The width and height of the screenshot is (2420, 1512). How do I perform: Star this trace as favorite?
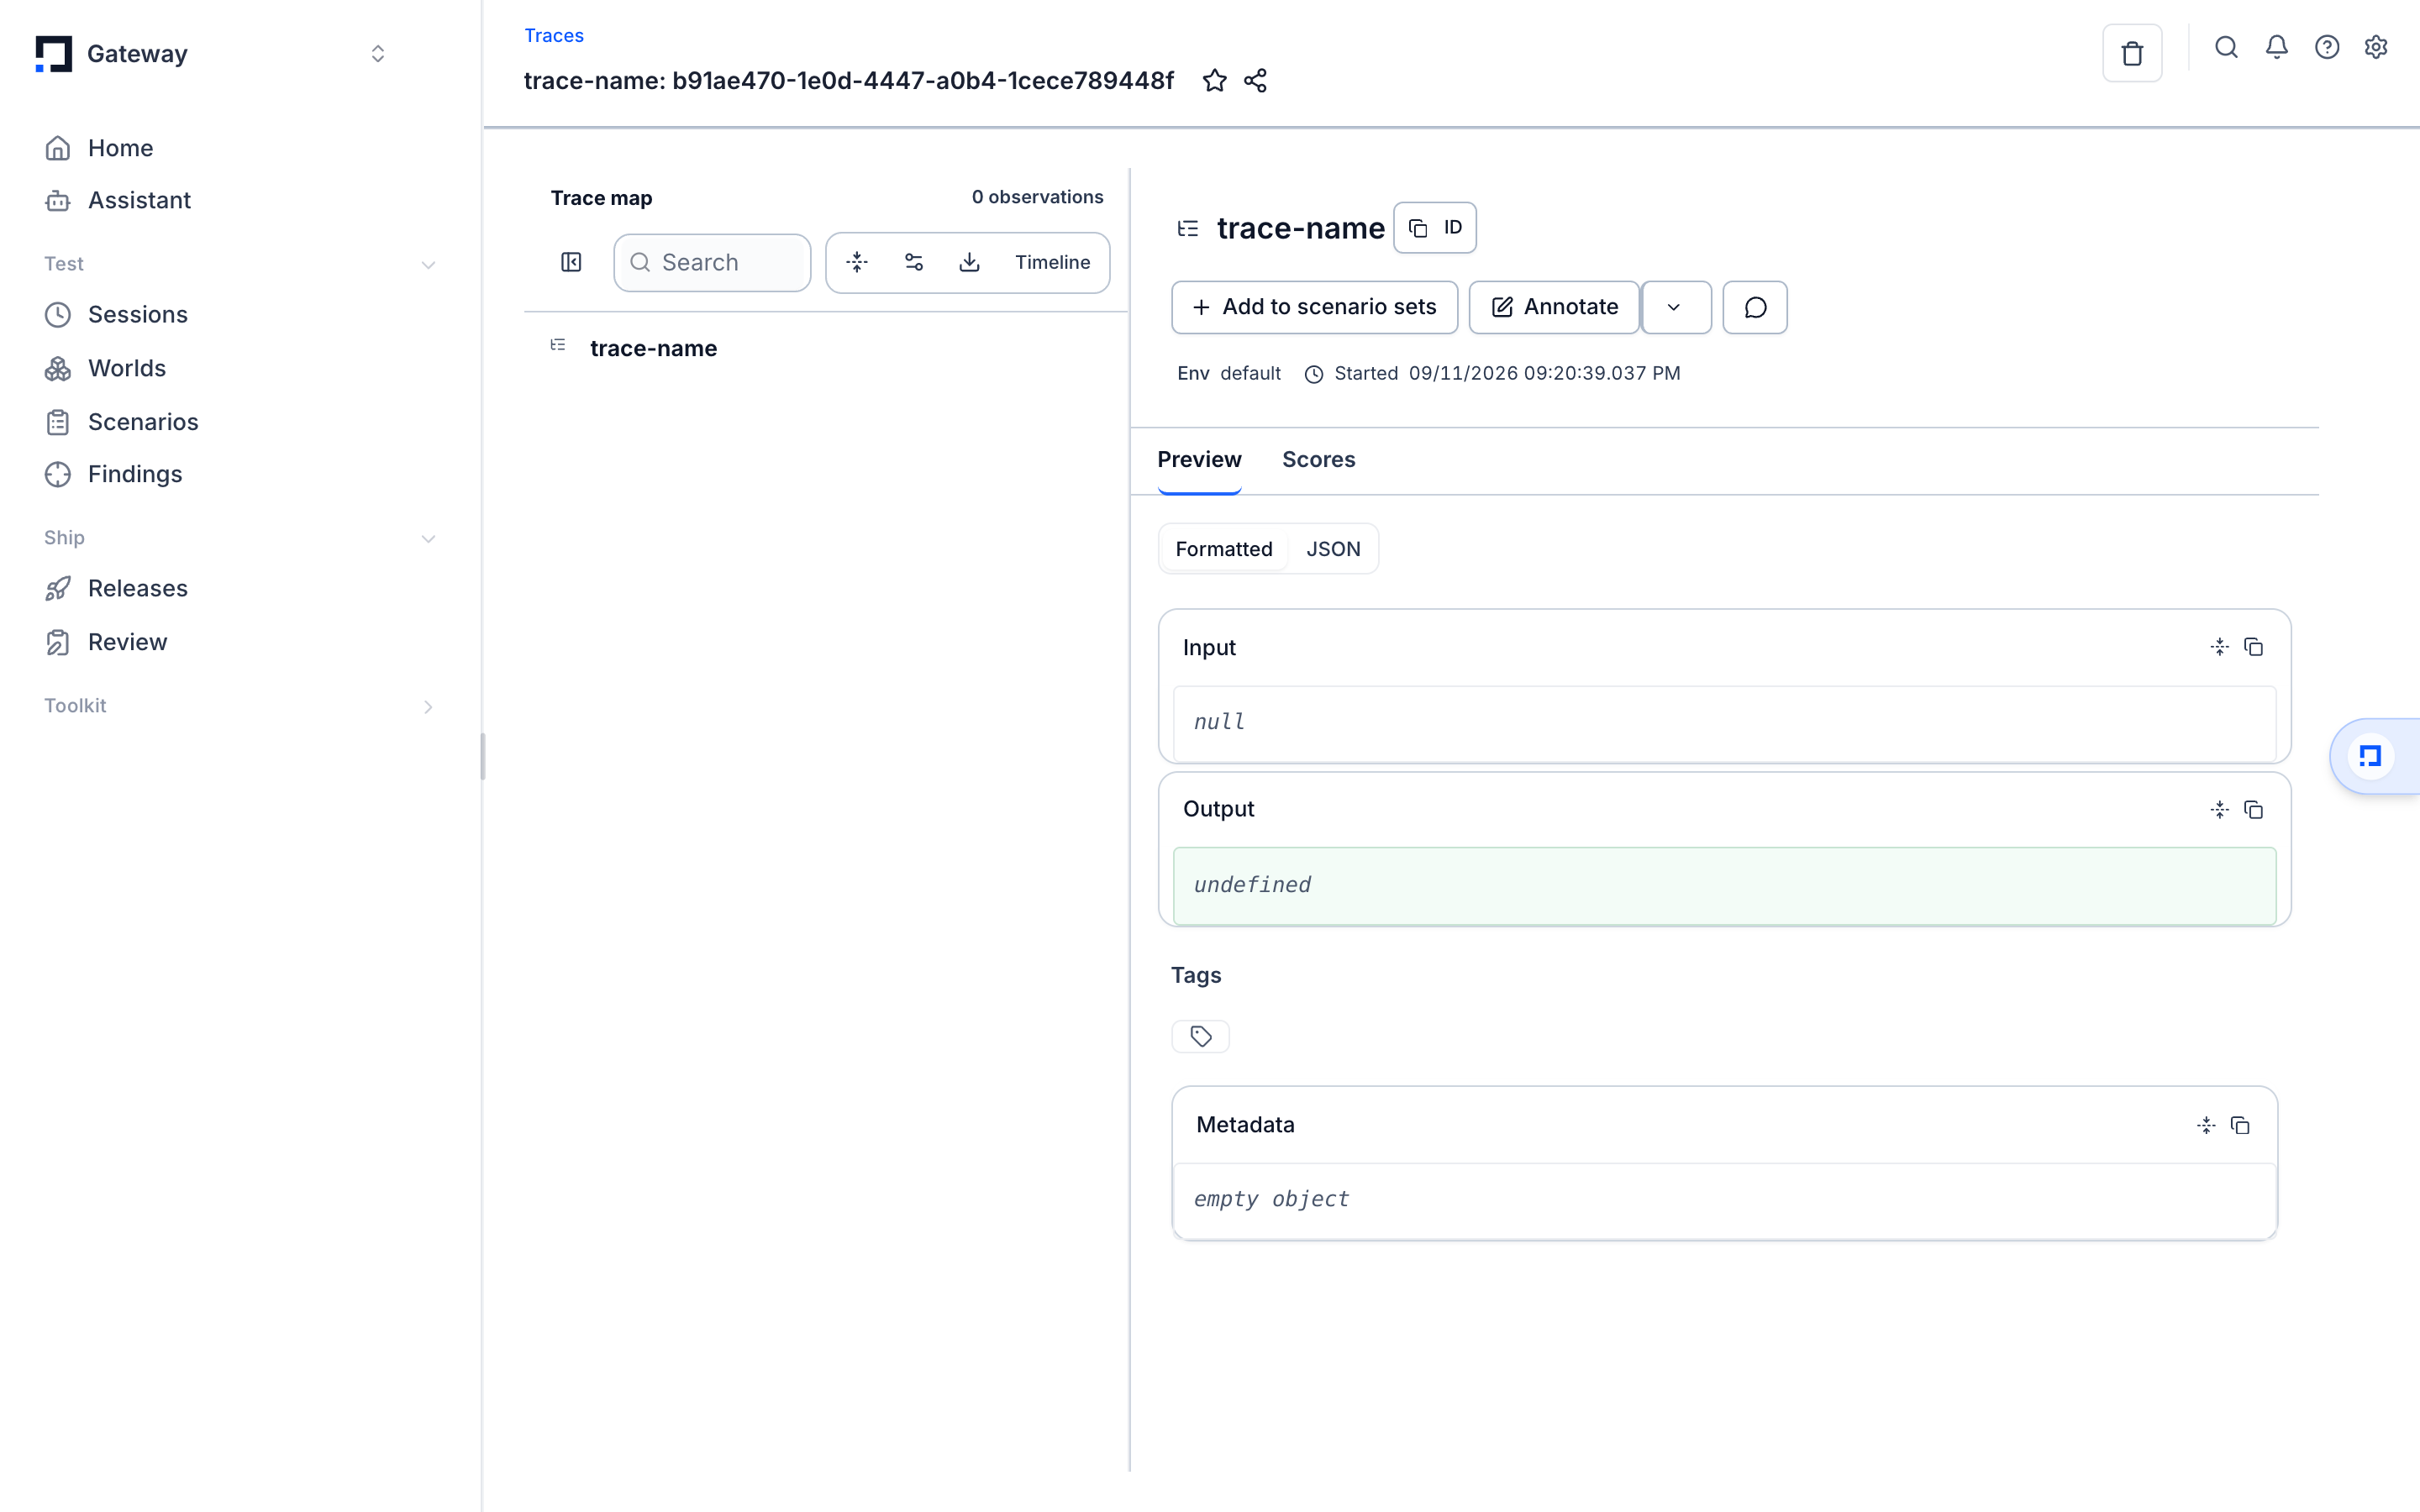[x=1214, y=81]
